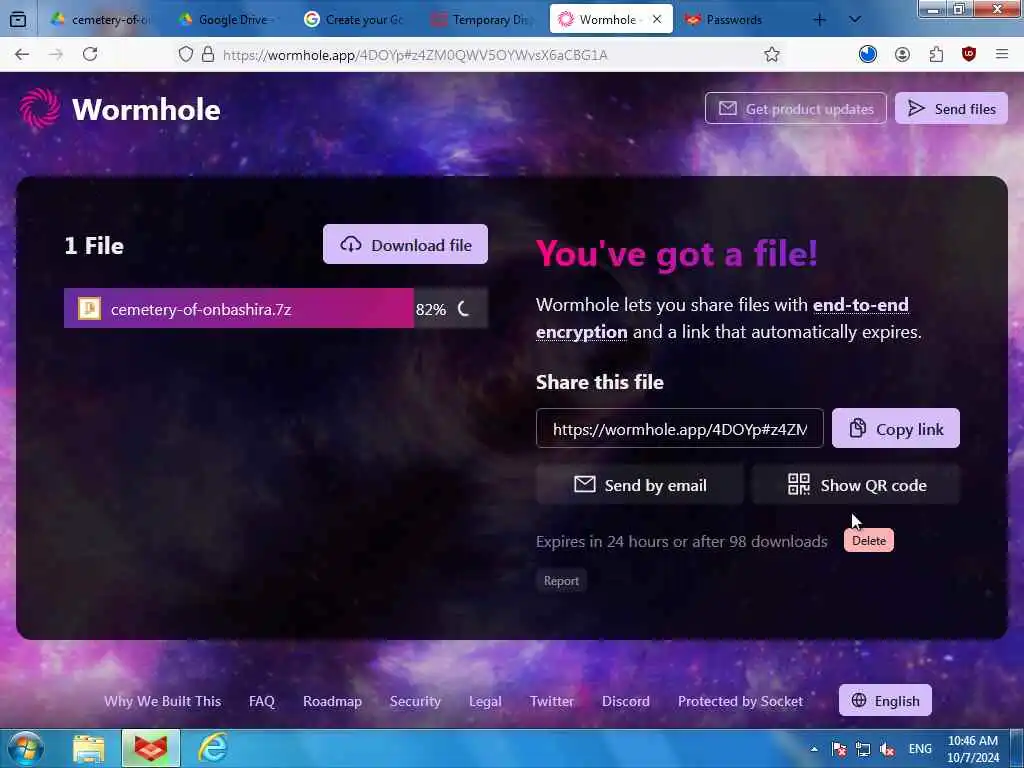Click the Firefox View icon at the tab strip's left

click(18, 20)
